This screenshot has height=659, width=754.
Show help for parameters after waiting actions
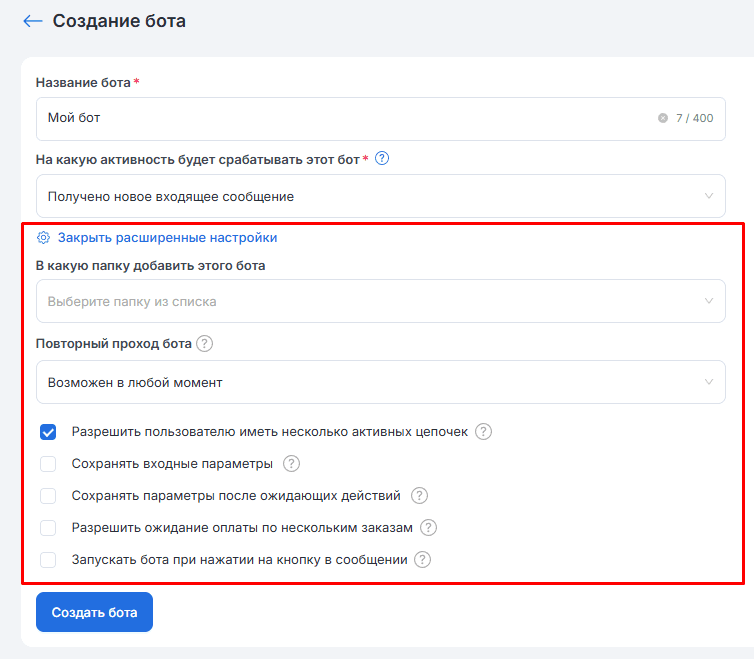pyautogui.click(x=419, y=495)
